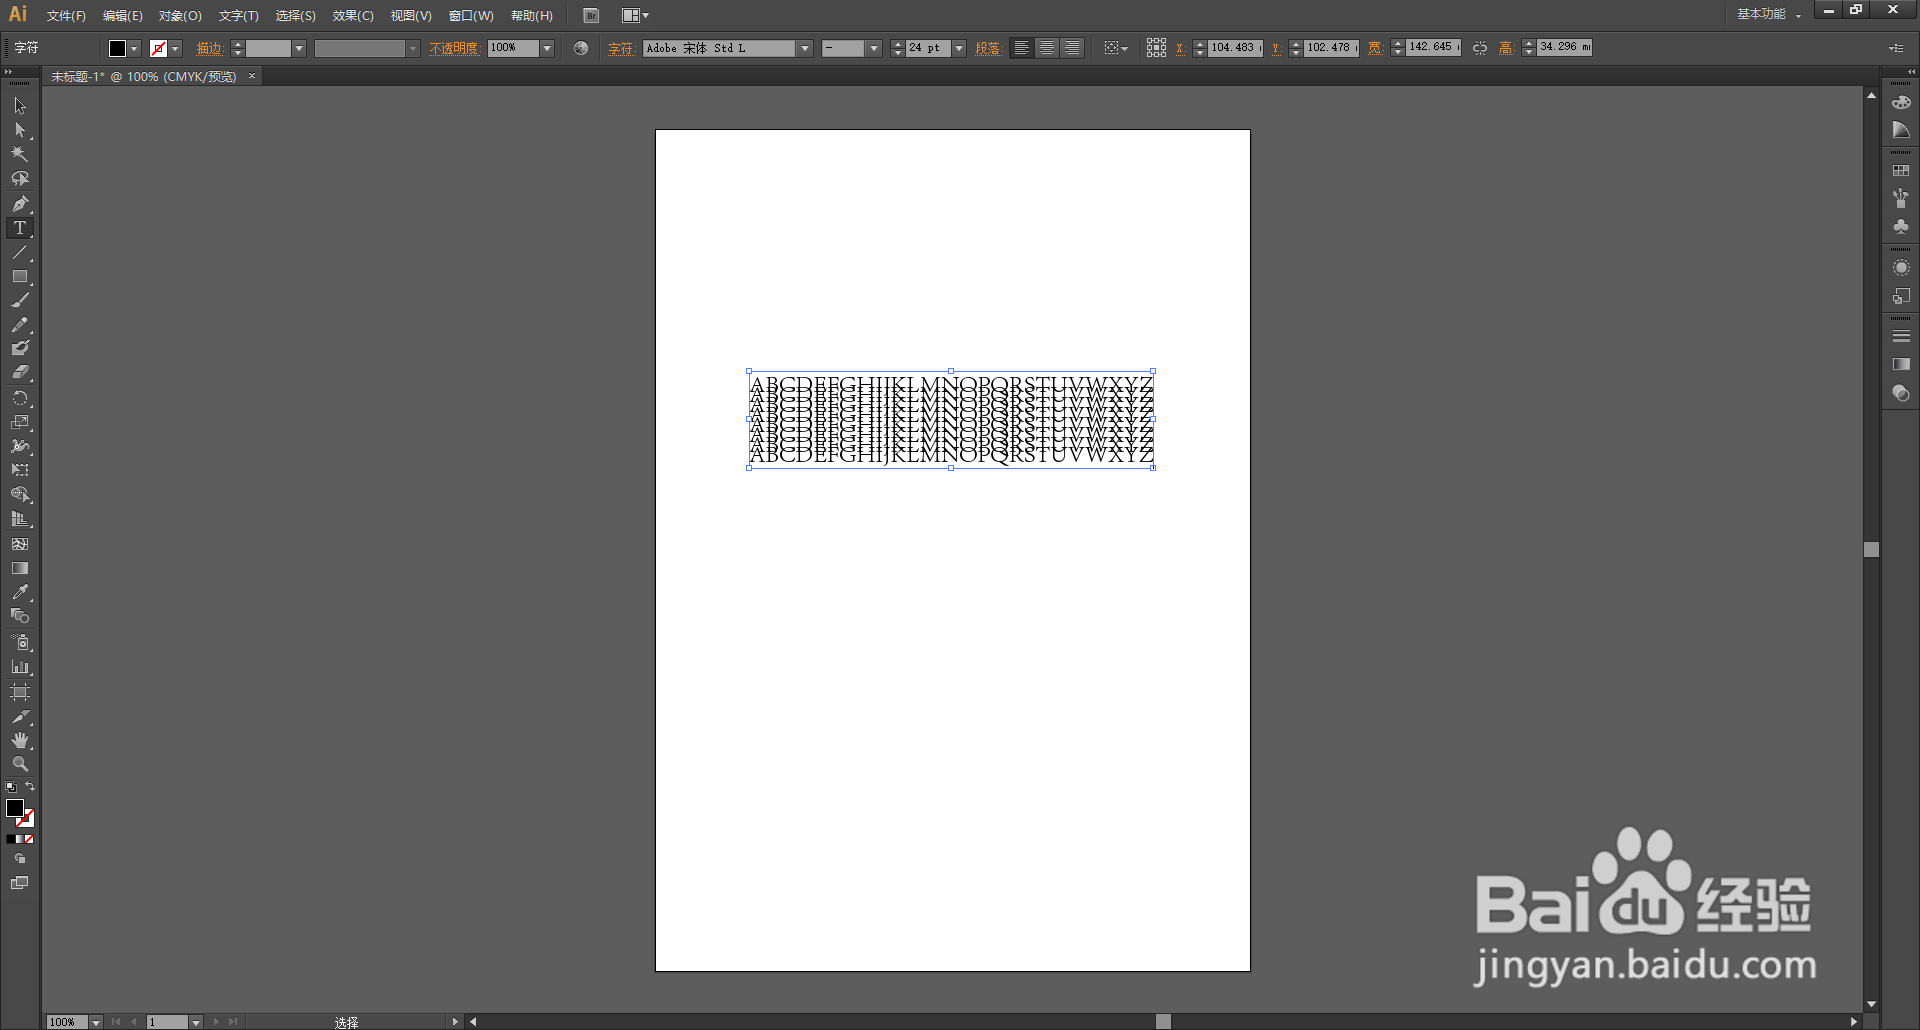Open the 基本功能 workspace switcher
The width and height of the screenshot is (1920, 1030).
tap(1768, 14)
